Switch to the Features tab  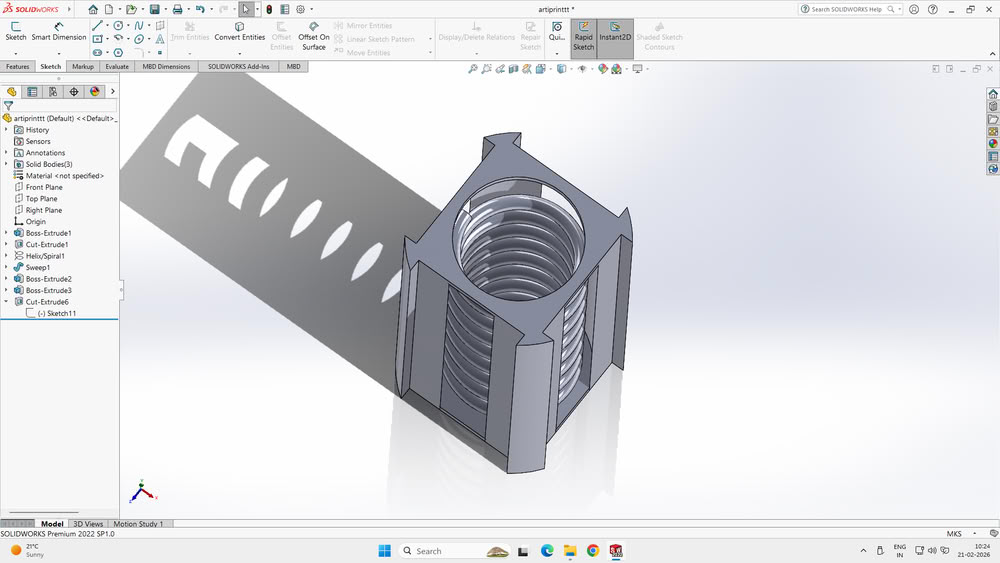18,66
